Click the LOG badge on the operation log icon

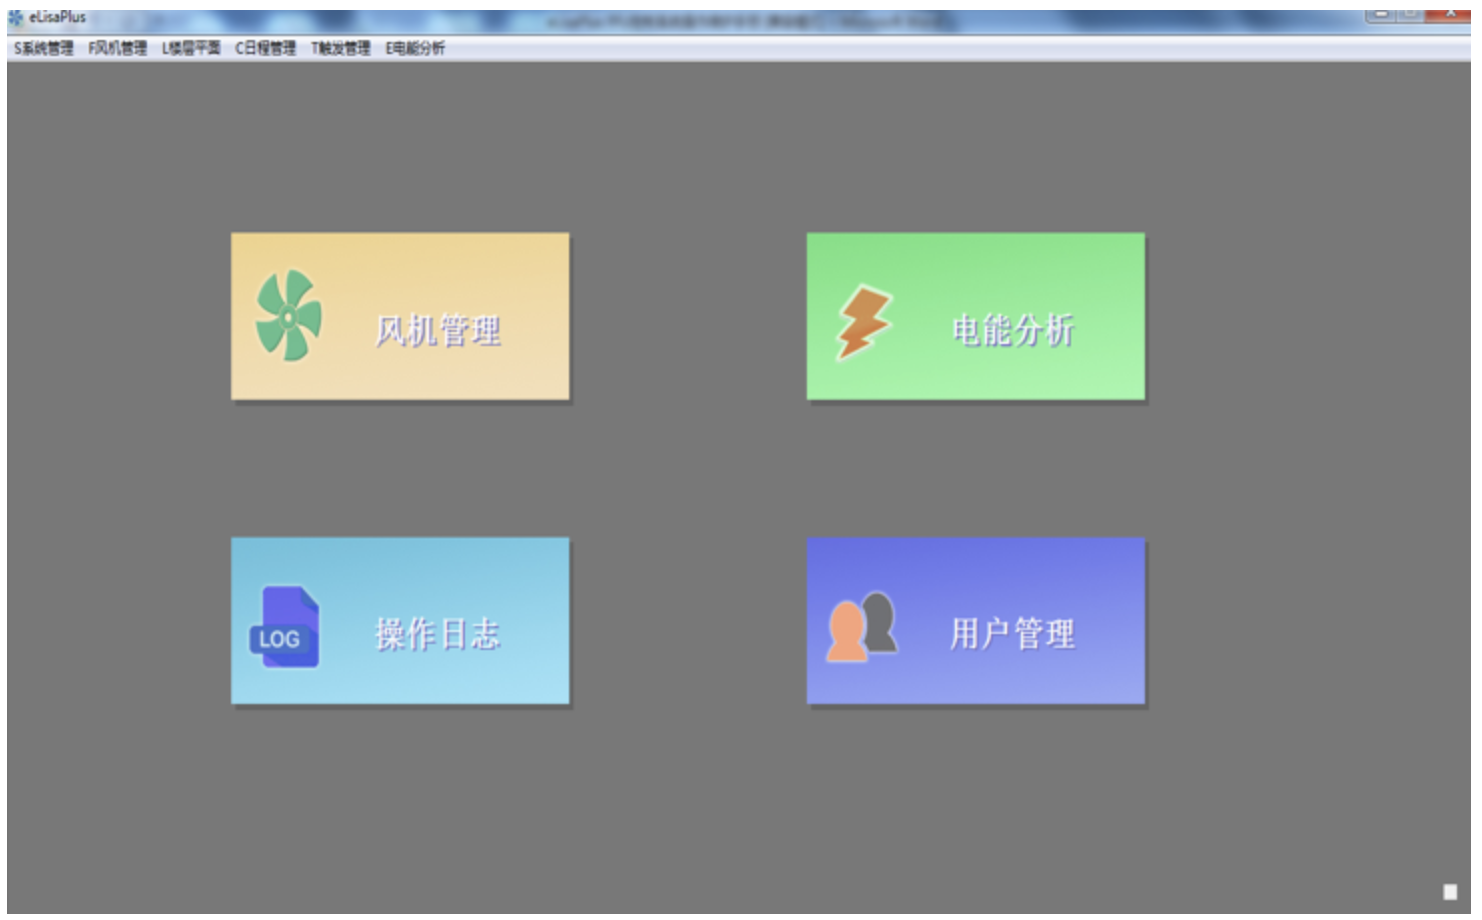(278, 637)
